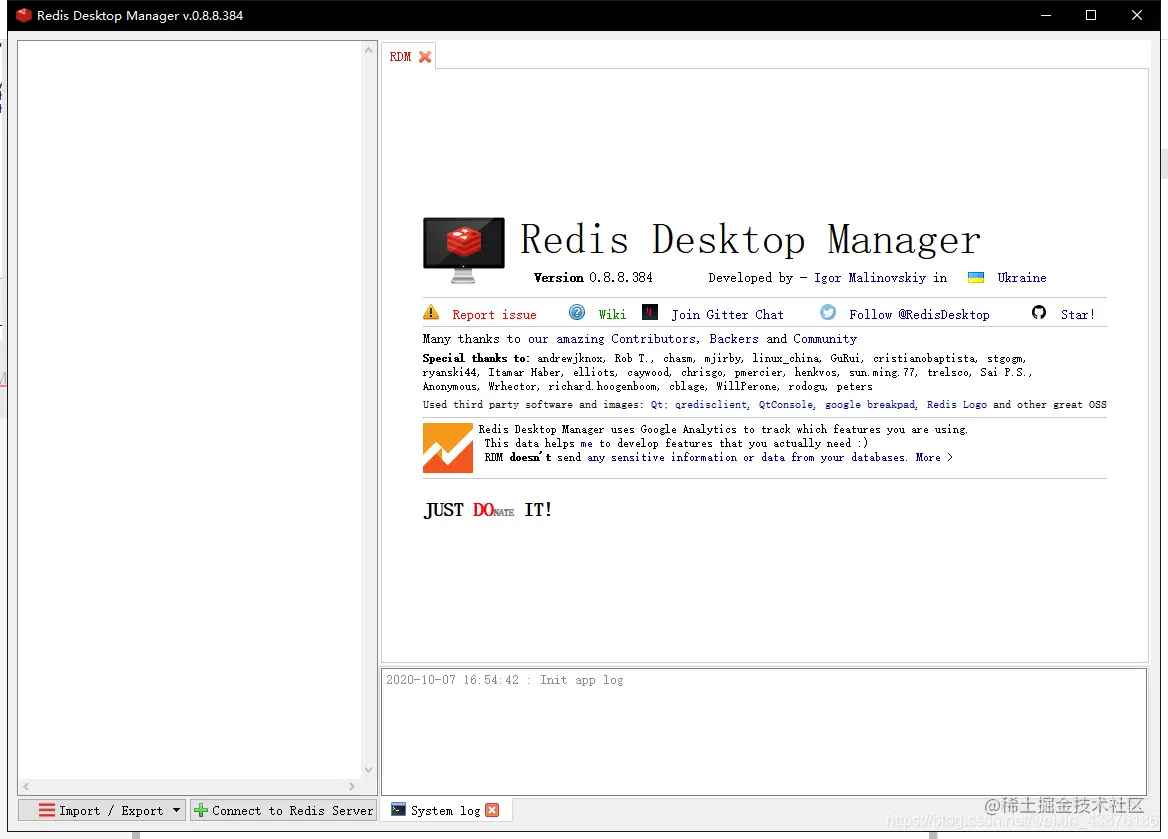
Task: Close the System log tab
Action: tap(492, 810)
